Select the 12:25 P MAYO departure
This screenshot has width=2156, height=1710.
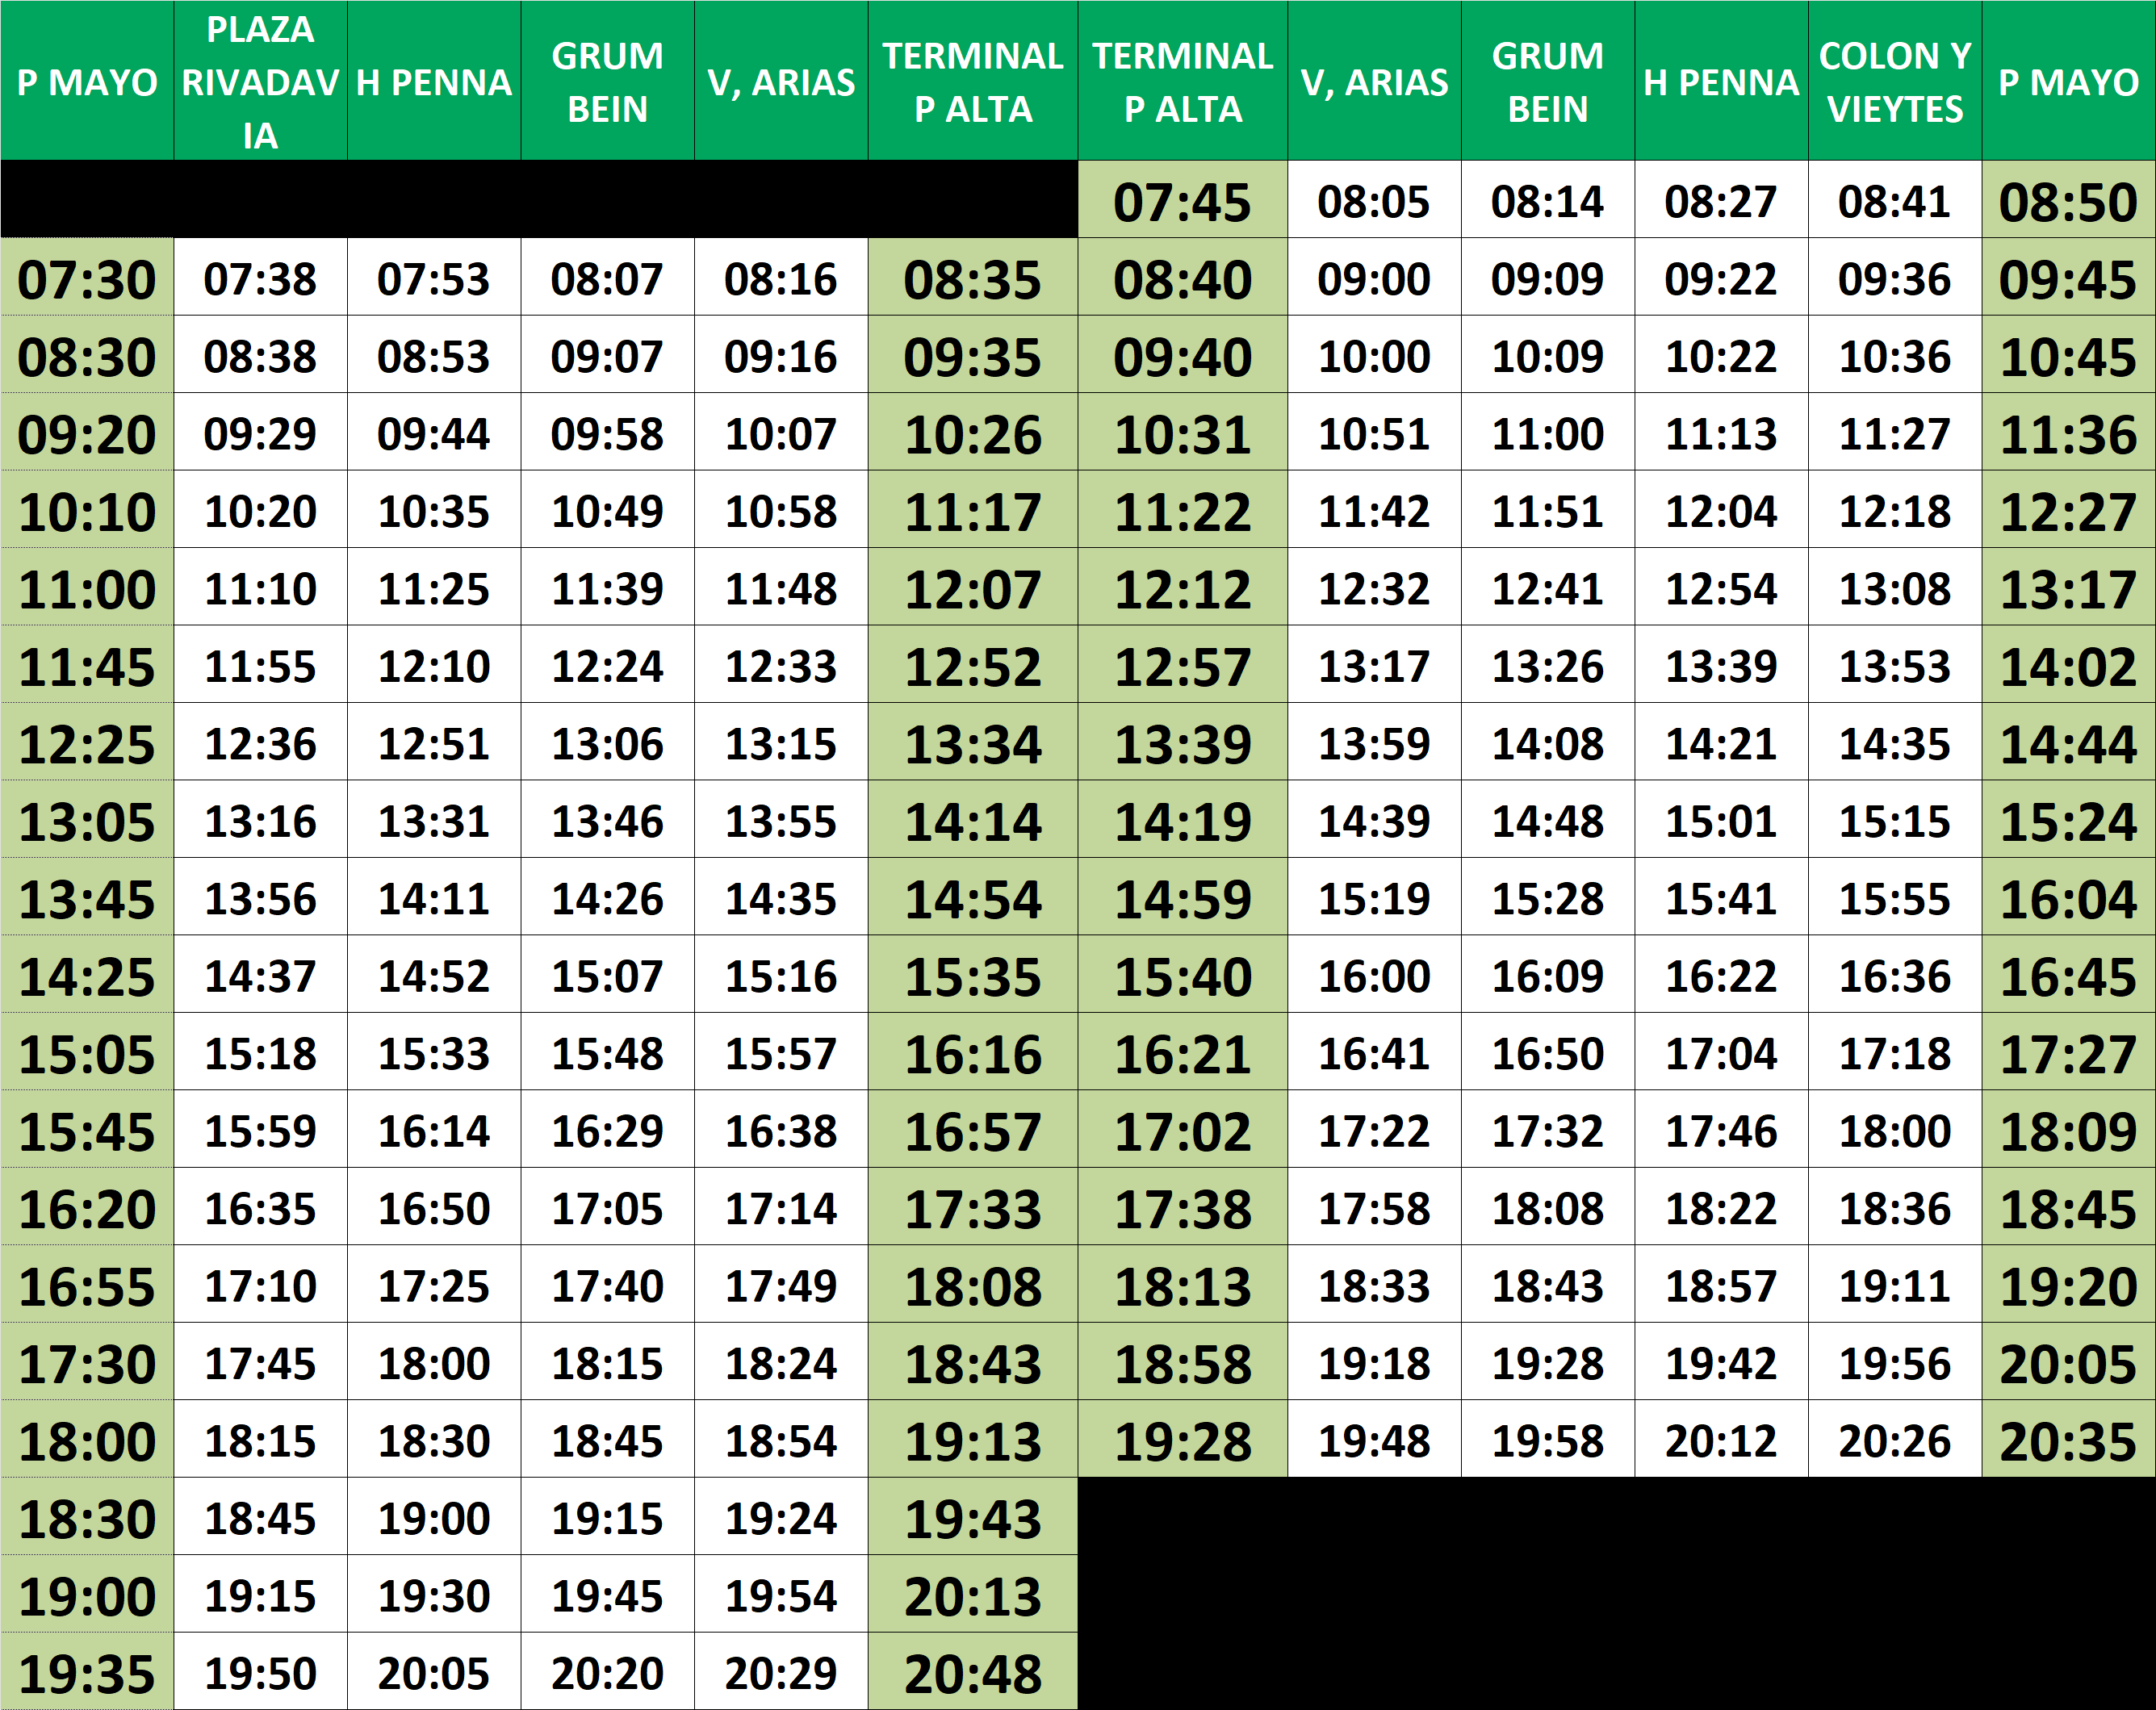pyautogui.click(x=87, y=743)
